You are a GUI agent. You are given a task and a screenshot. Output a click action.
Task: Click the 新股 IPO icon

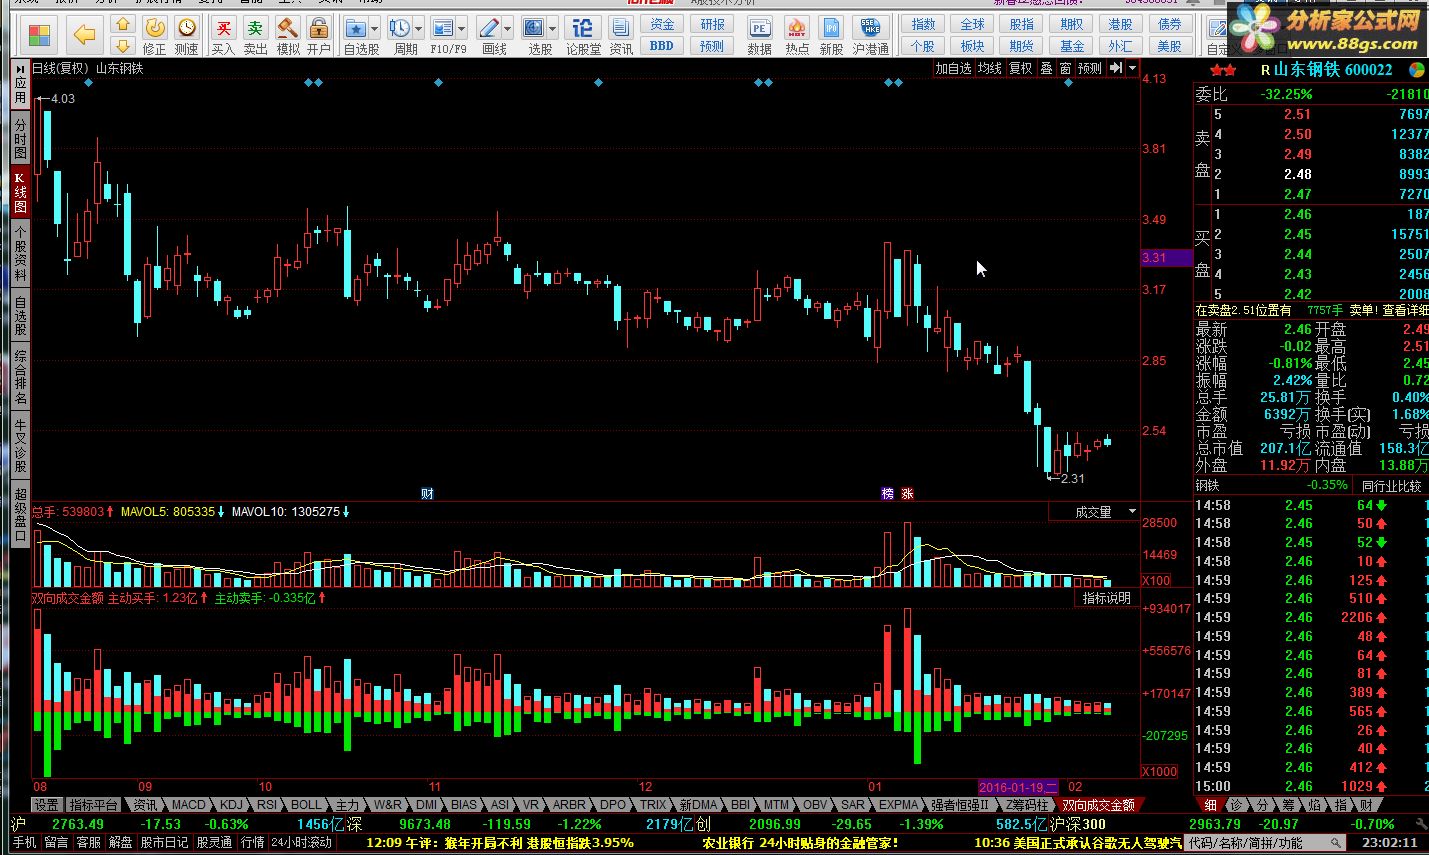pos(831,27)
